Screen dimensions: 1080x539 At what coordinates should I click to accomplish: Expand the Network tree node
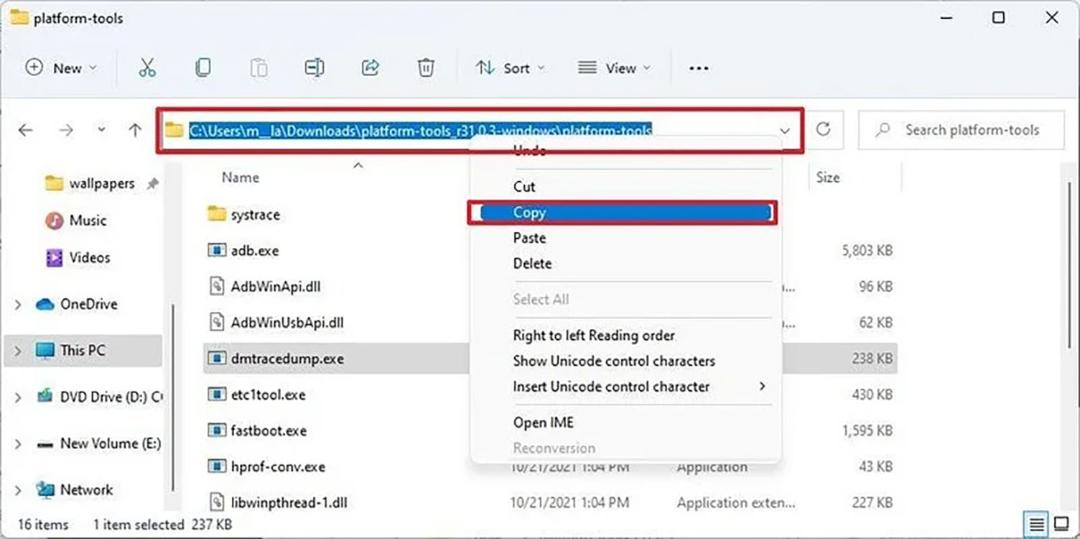18,490
